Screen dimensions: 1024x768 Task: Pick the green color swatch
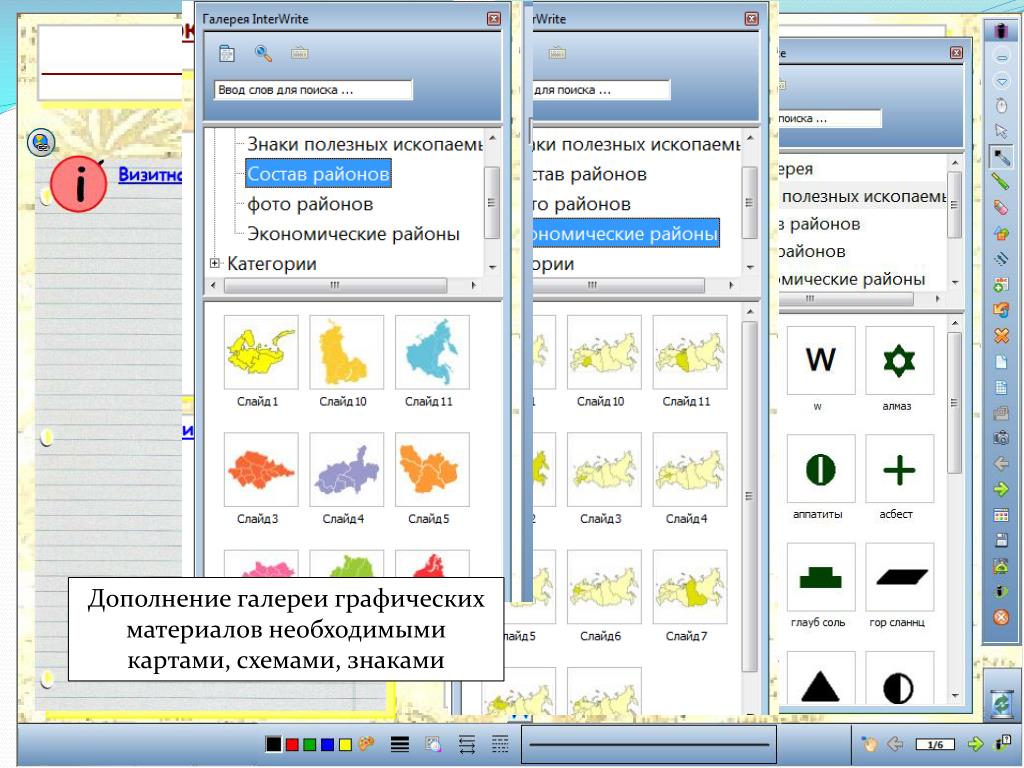[x=310, y=744]
